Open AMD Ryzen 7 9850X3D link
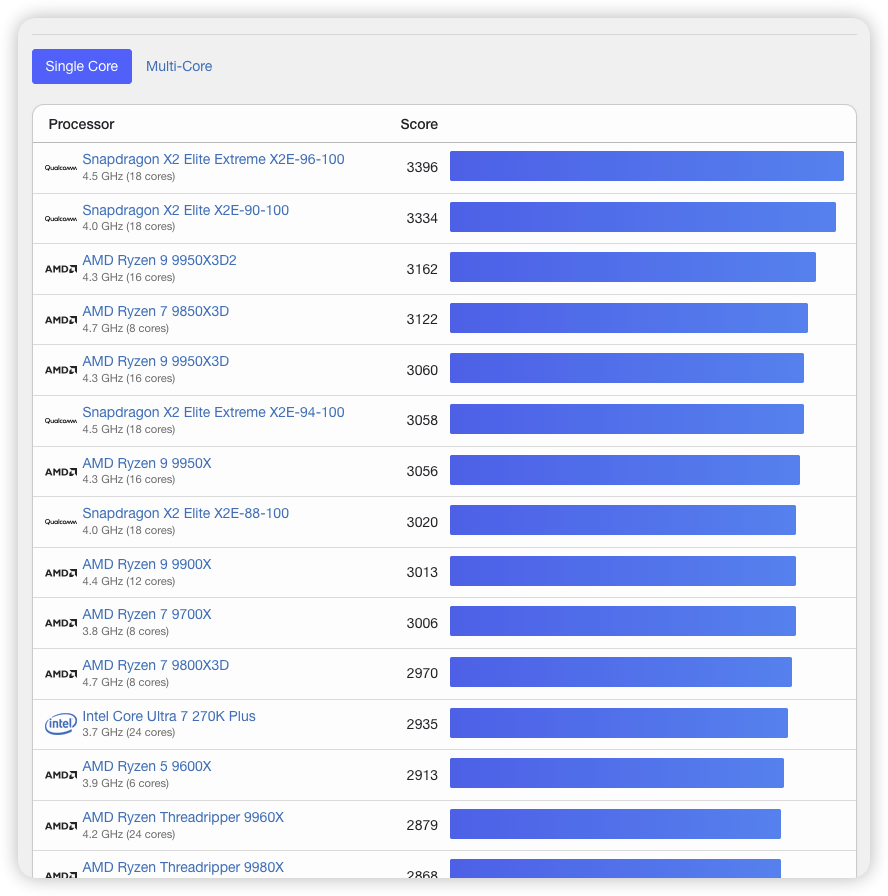The image size is (888, 896). [x=155, y=311]
